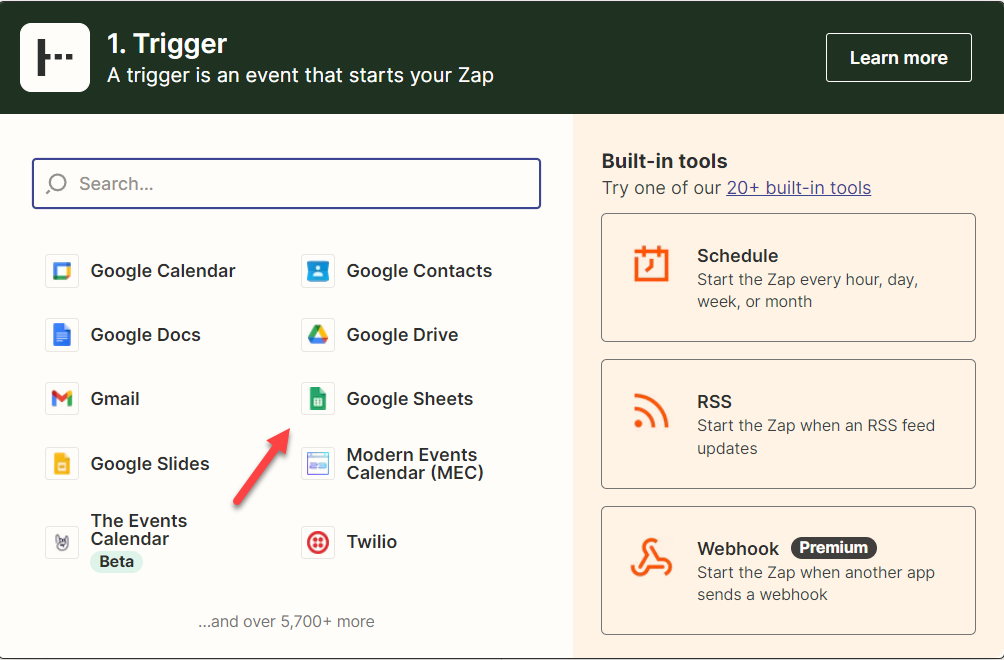Click the Learn more button
1004x660 pixels.
[898, 58]
